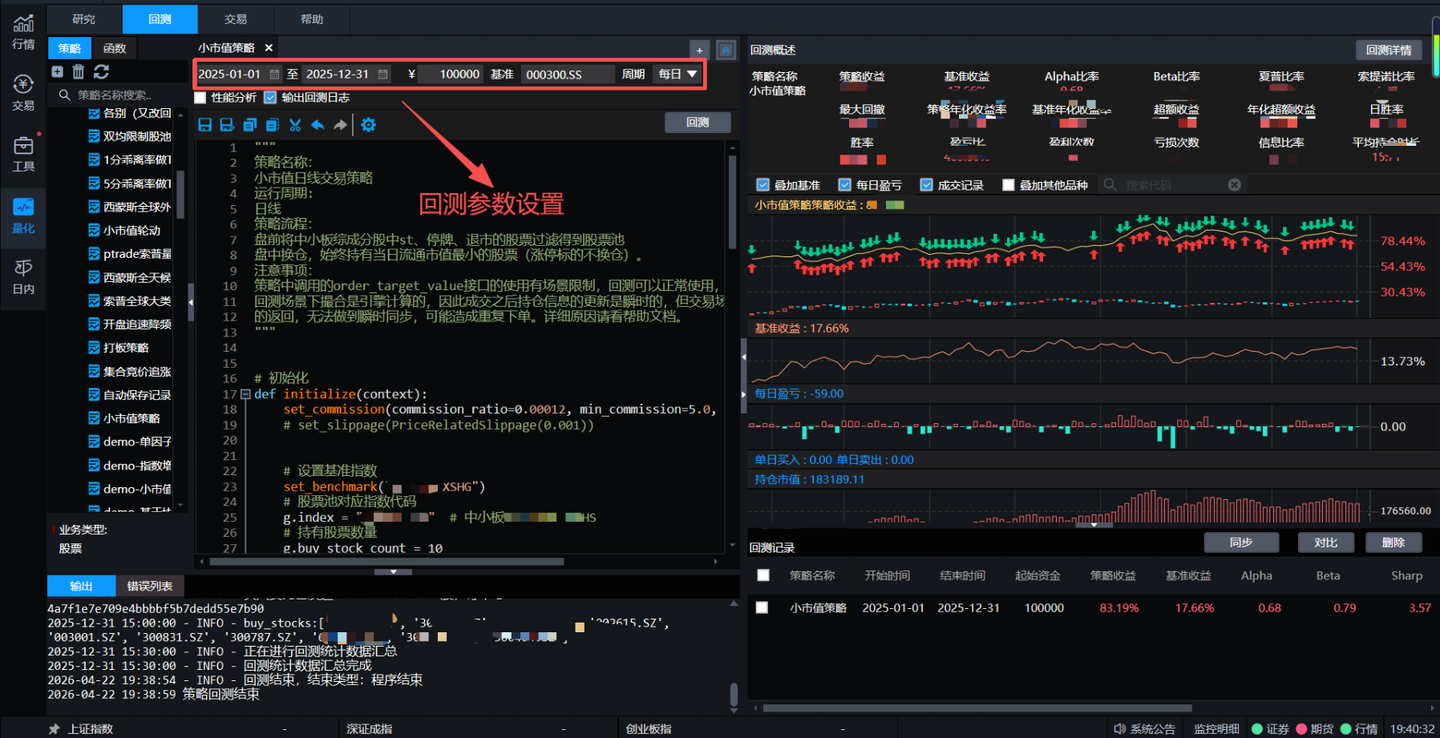
Task: Switch to the 研究 tab
Action: [x=84, y=19]
